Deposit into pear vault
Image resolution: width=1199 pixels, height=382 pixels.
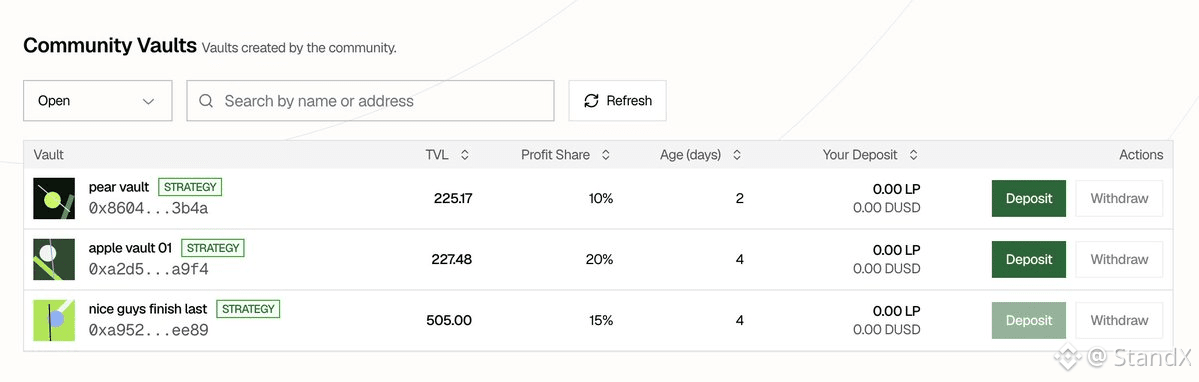pos(1028,199)
